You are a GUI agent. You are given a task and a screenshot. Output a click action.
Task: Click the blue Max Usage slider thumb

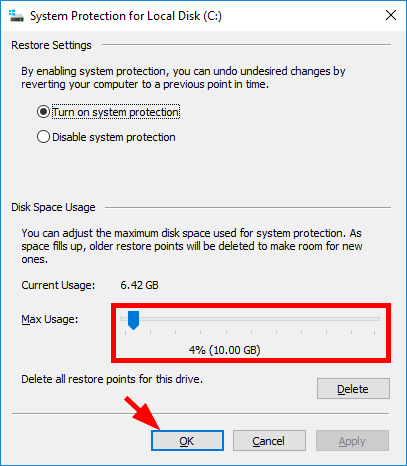(x=133, y=320)
